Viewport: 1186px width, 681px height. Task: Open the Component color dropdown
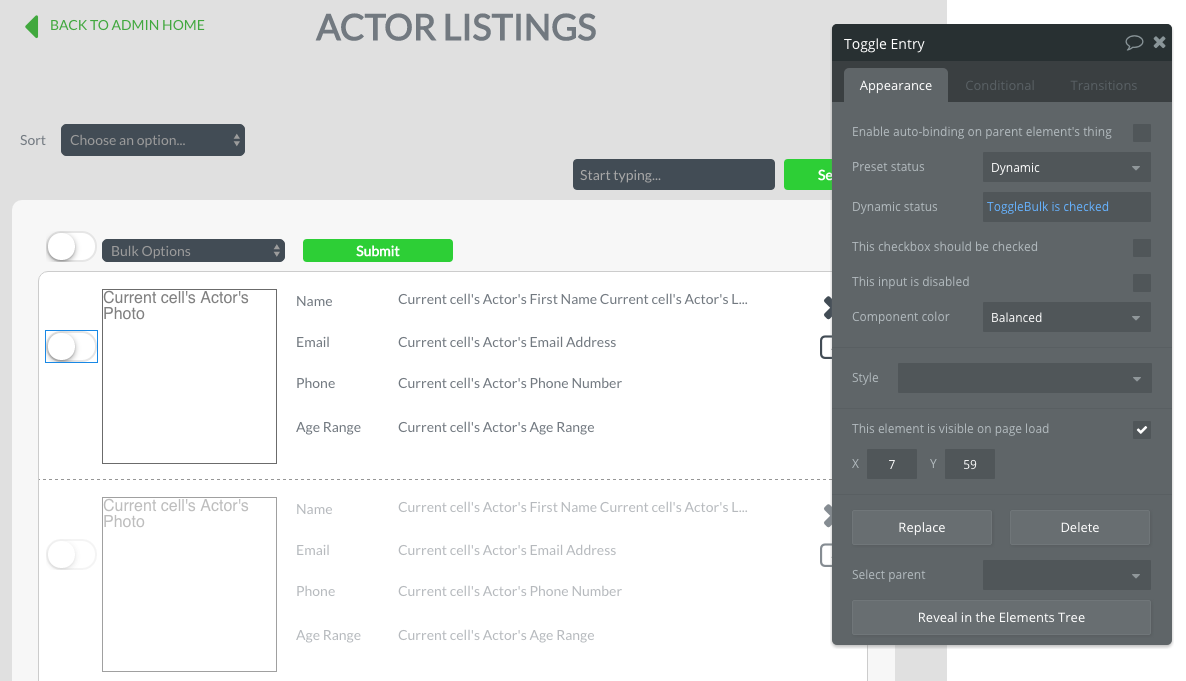(1066, 317)
